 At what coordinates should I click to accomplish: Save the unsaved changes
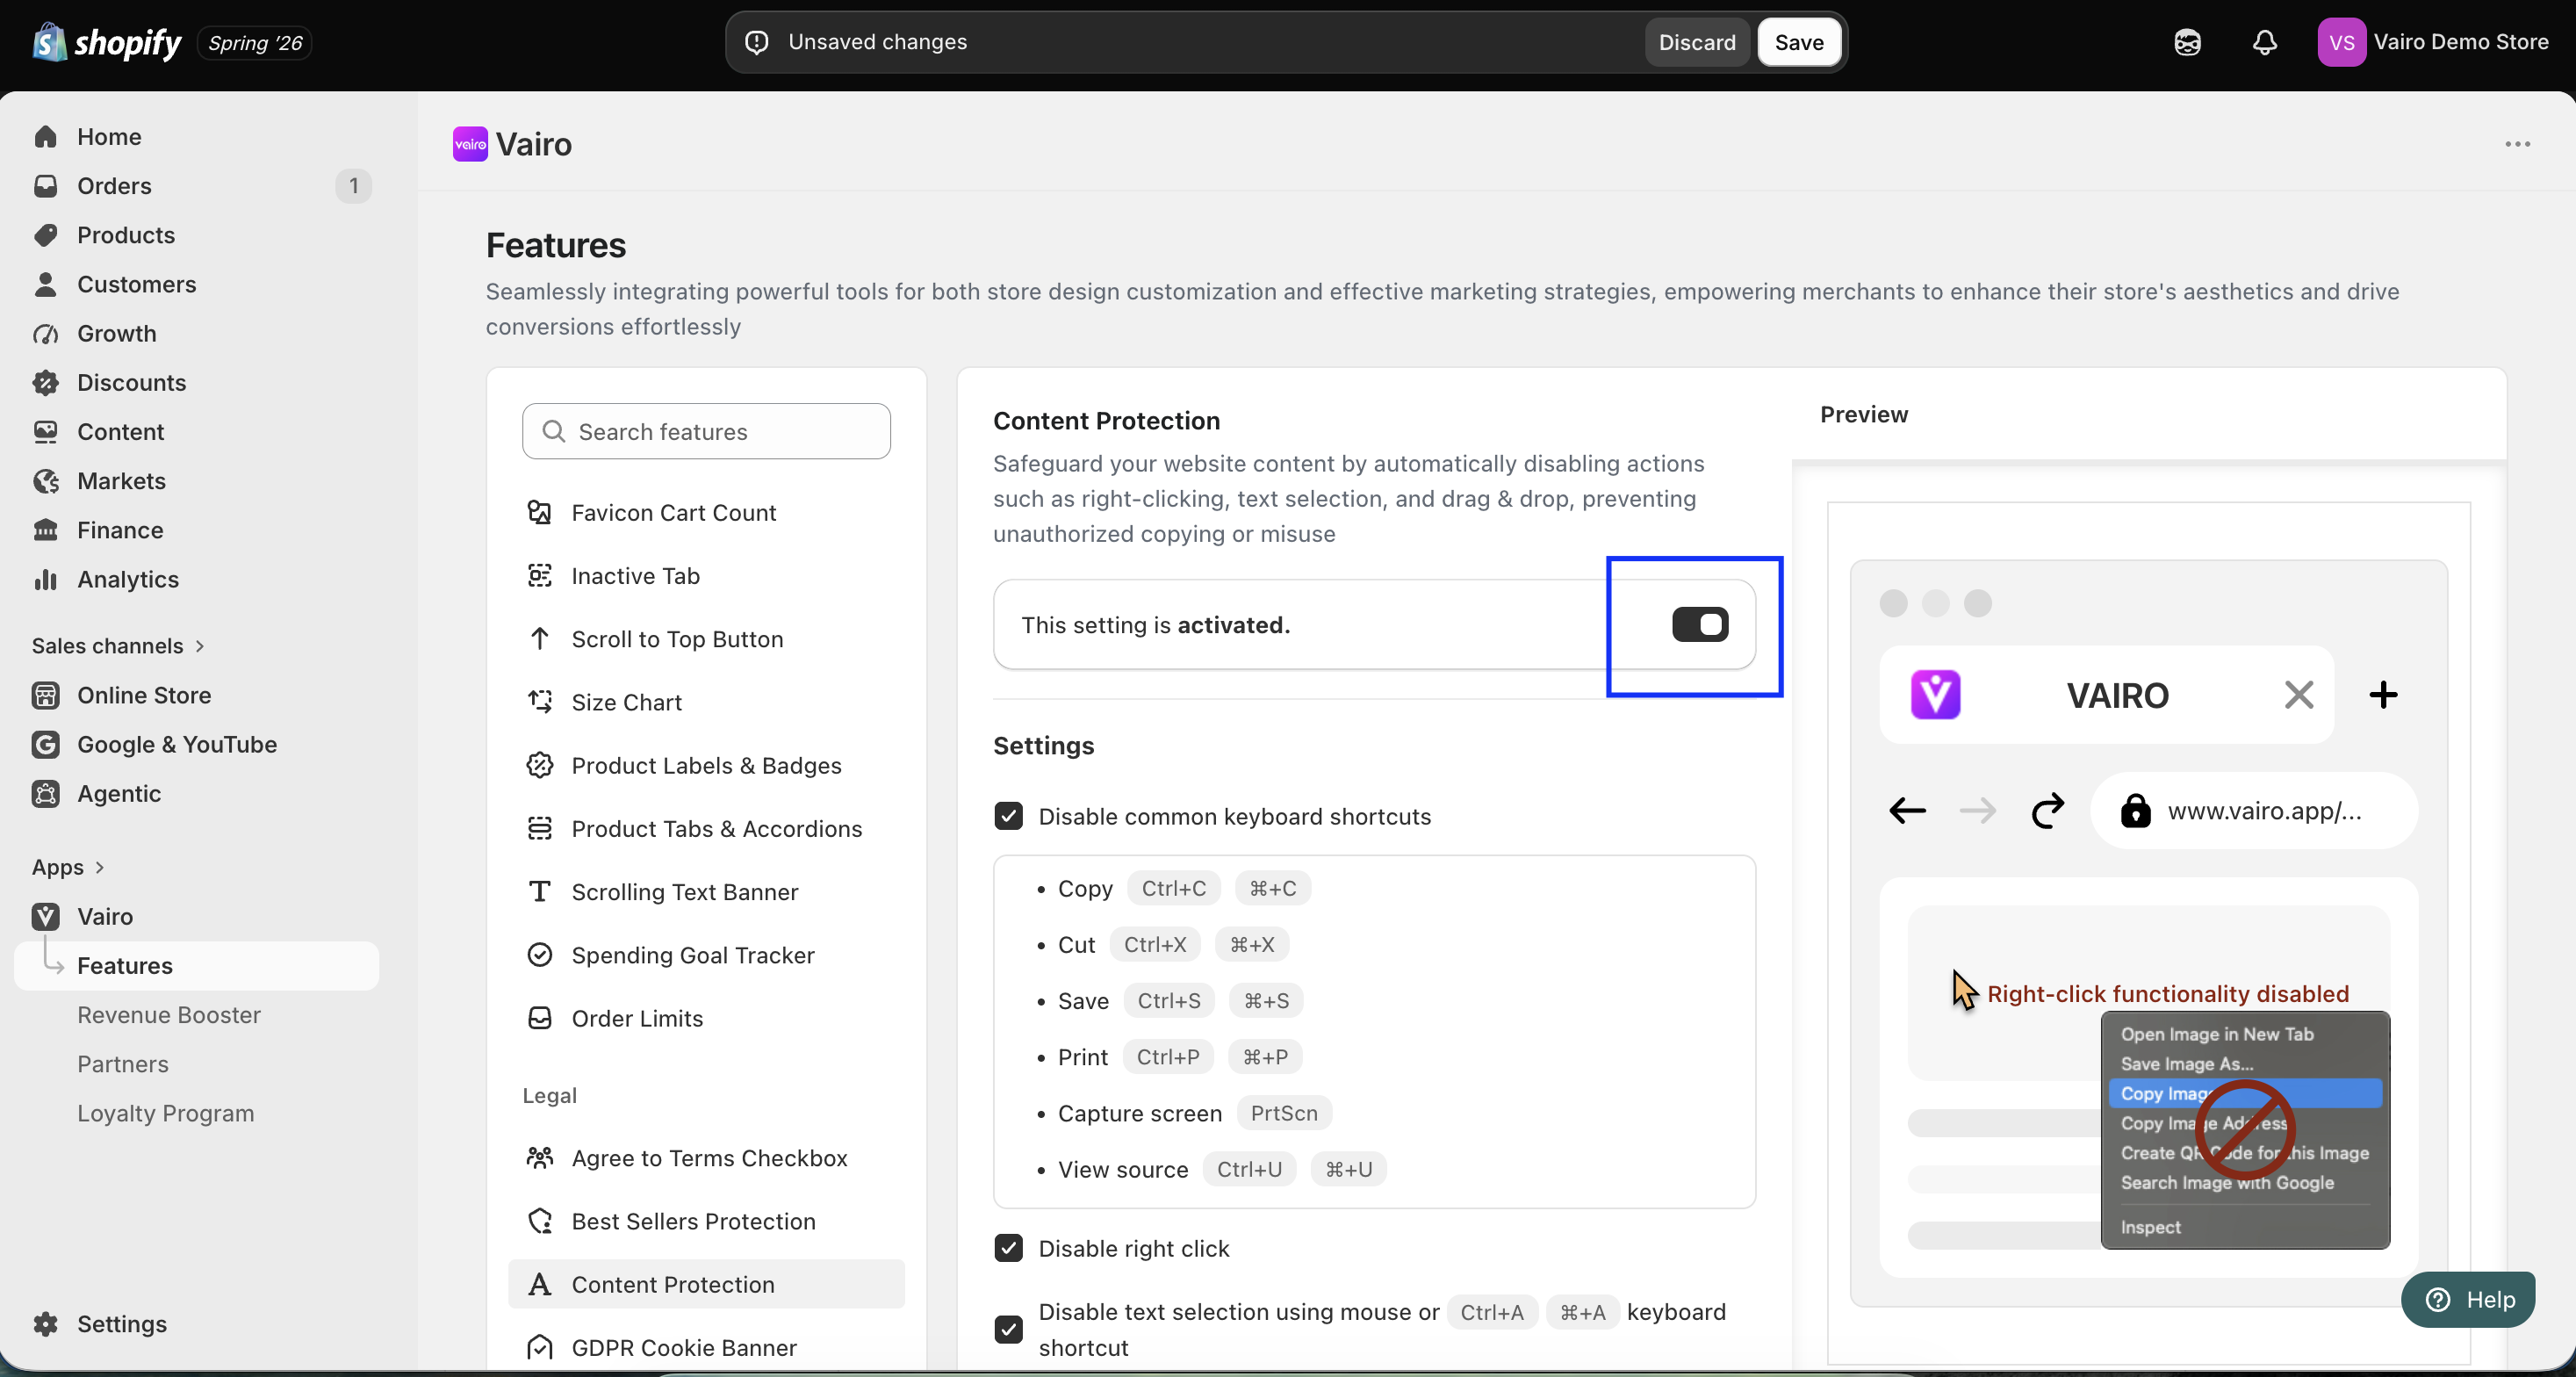[x=1798, y=42]
